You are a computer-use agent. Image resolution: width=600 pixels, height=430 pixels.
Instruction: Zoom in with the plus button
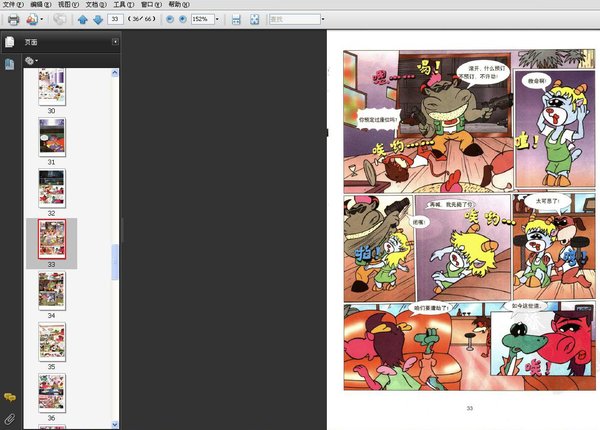pos(183,19)
